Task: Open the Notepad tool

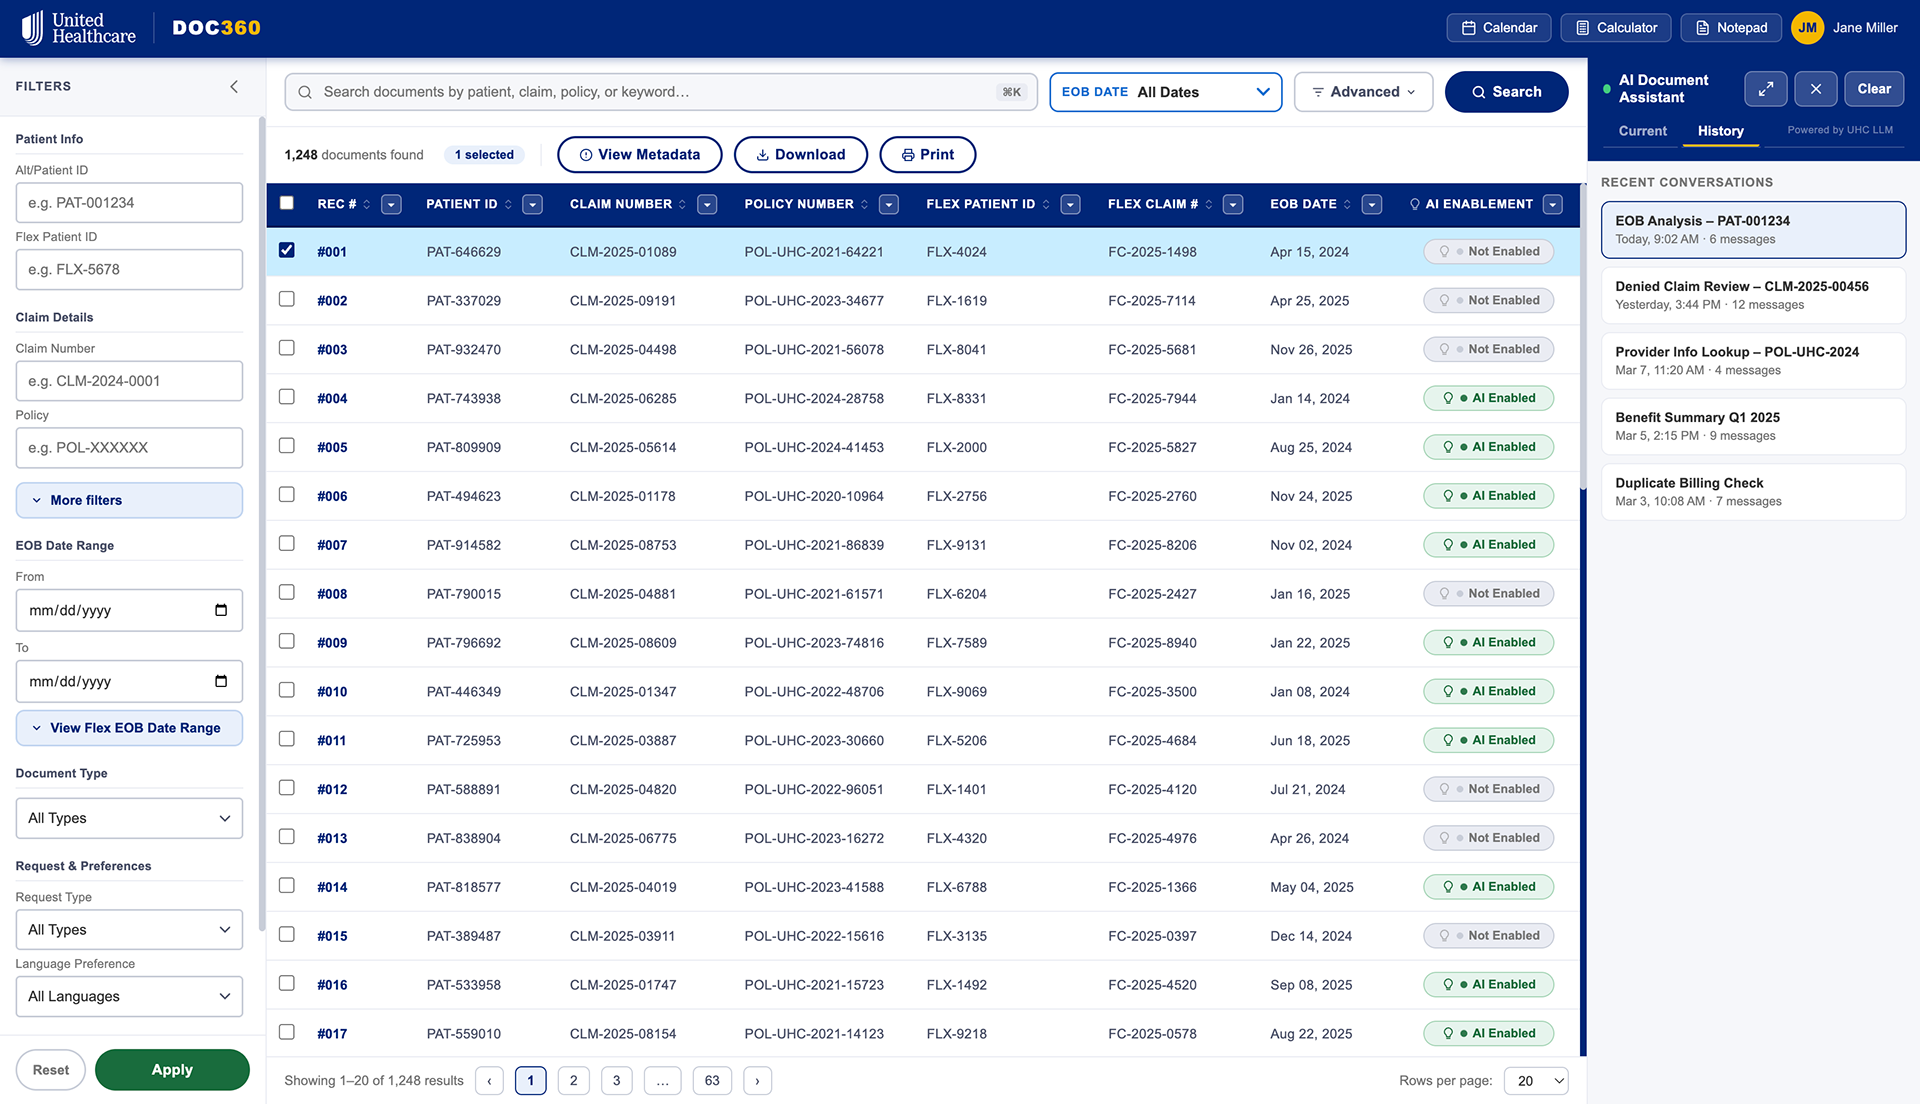Action: pos(1731,28)
